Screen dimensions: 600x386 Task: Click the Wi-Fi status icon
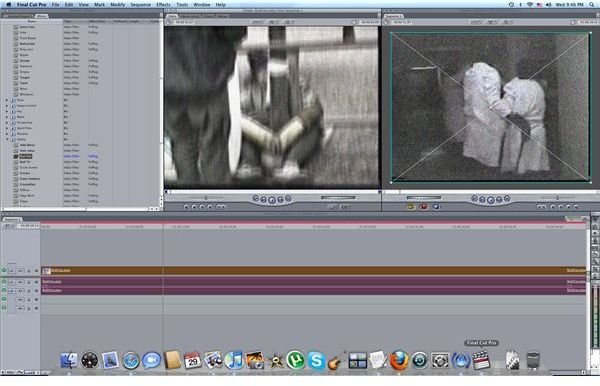point(530,5)
